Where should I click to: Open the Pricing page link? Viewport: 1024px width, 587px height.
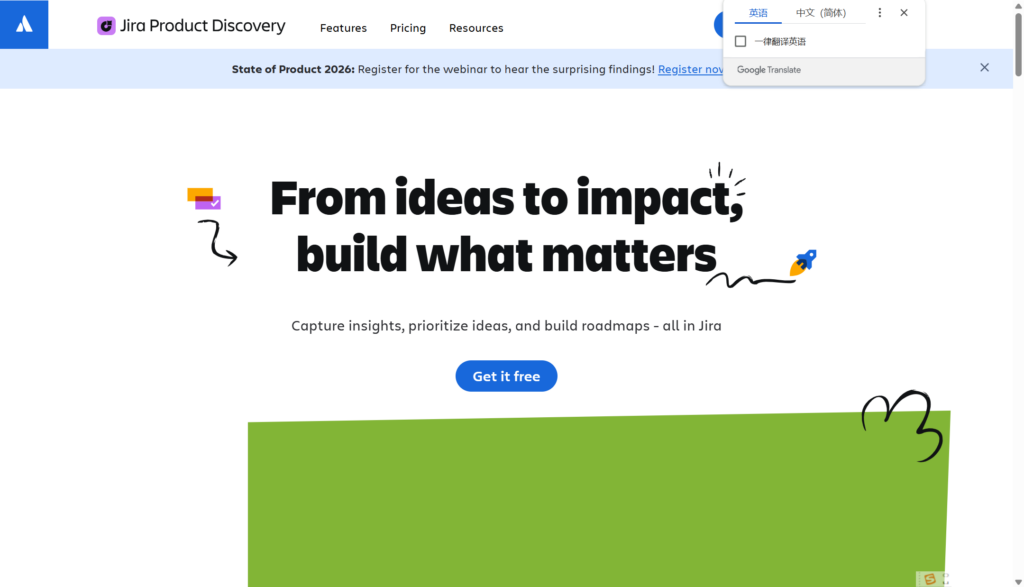tap(408, 28)
